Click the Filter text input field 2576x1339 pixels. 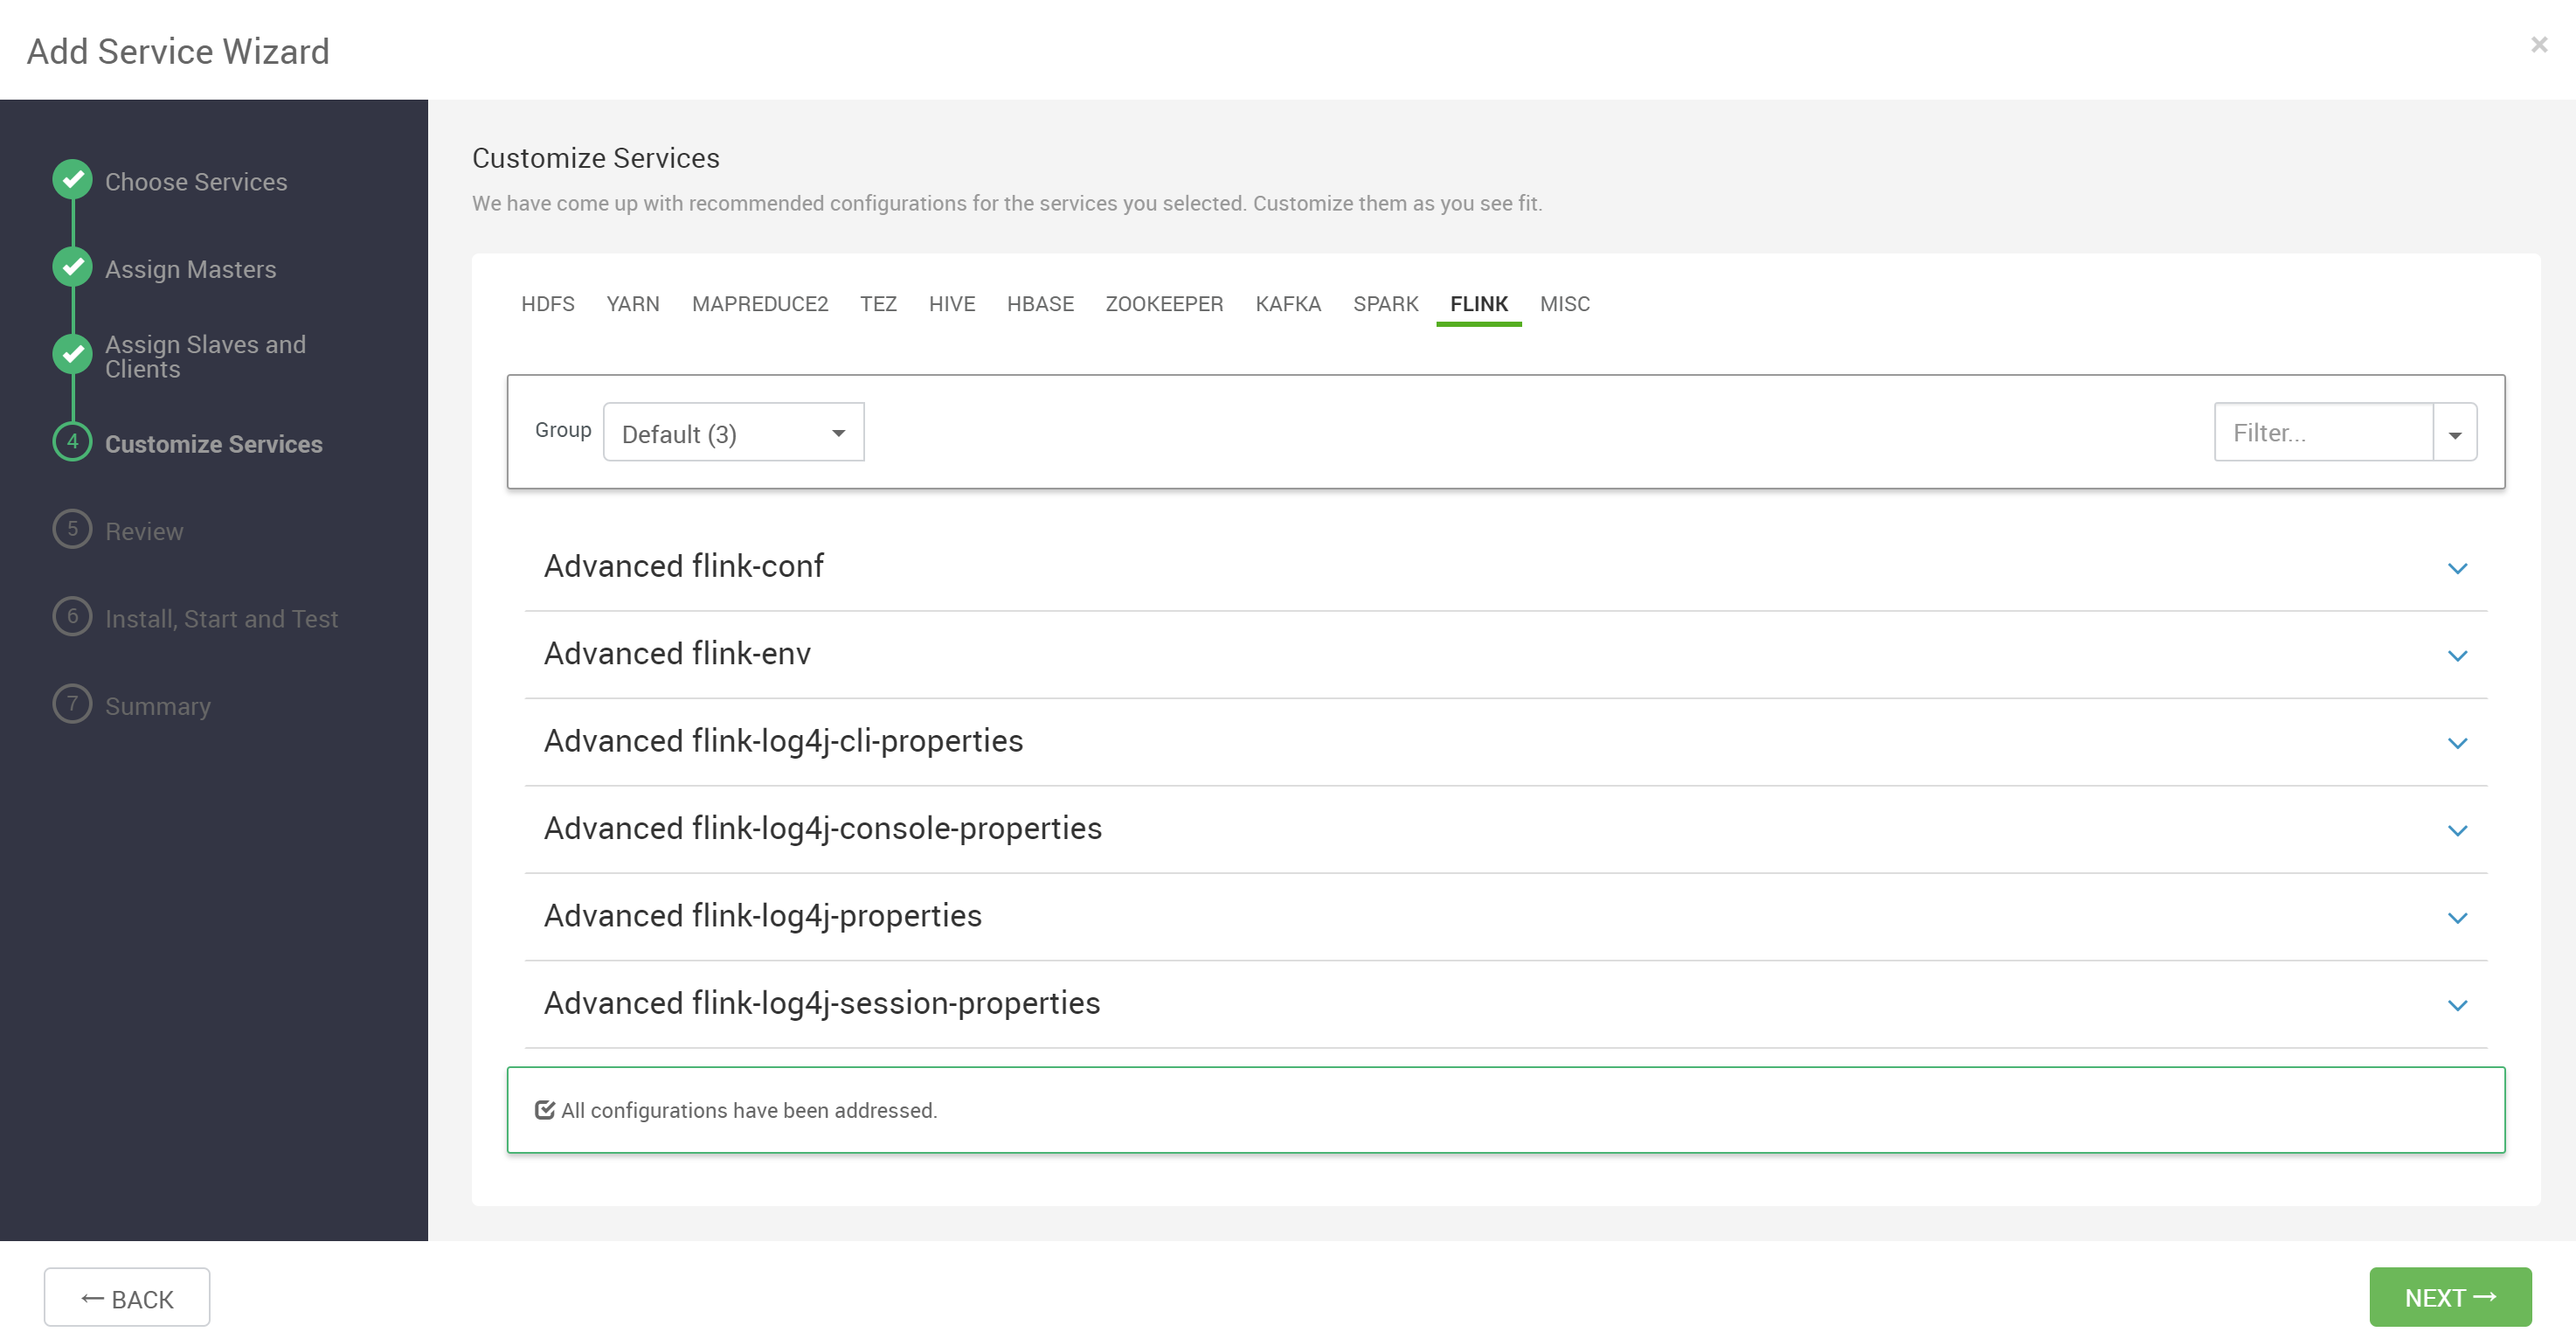click(x=2322, y=433)
